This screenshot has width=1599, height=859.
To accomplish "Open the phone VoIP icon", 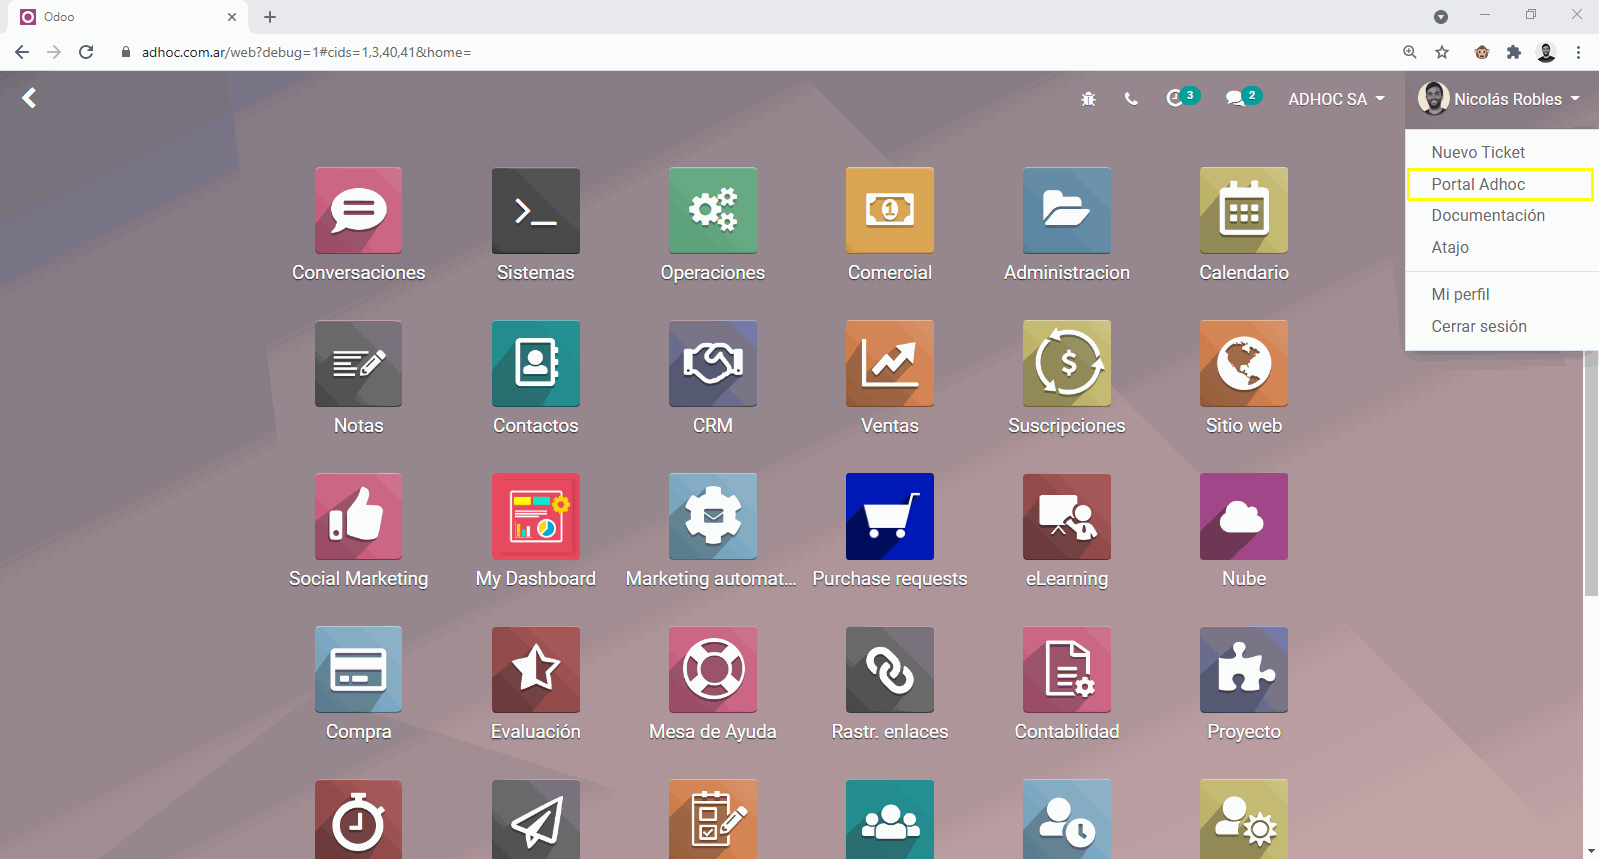I will coord(1131,99).
